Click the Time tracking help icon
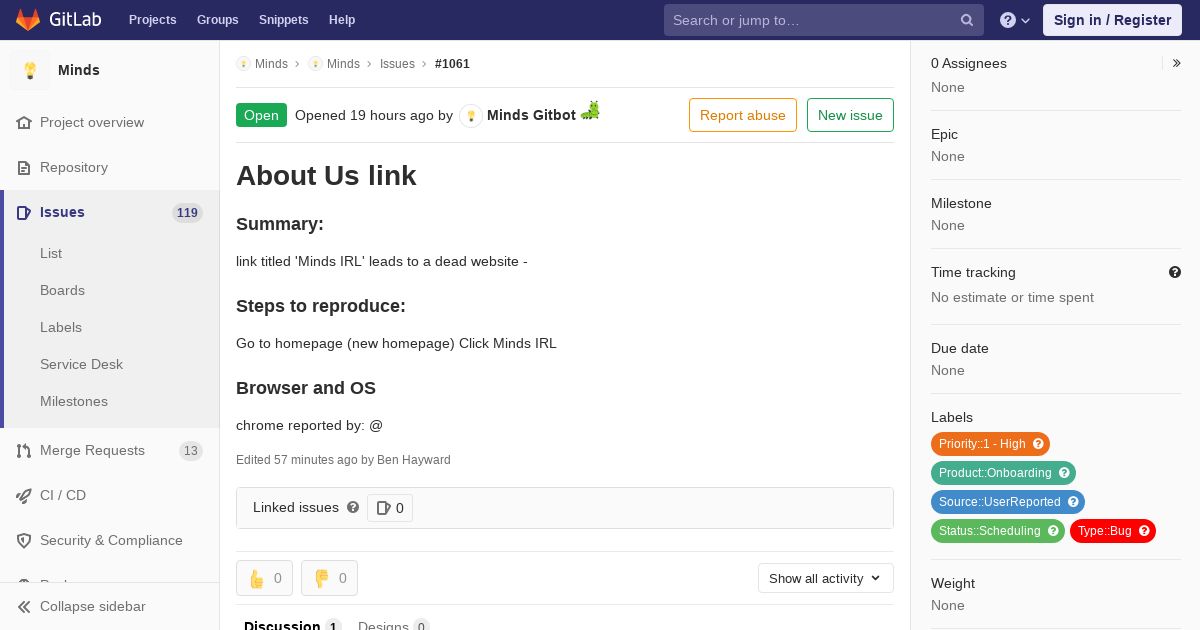This screenshot has height=630, width=1200. click(x=1175, y=272)
